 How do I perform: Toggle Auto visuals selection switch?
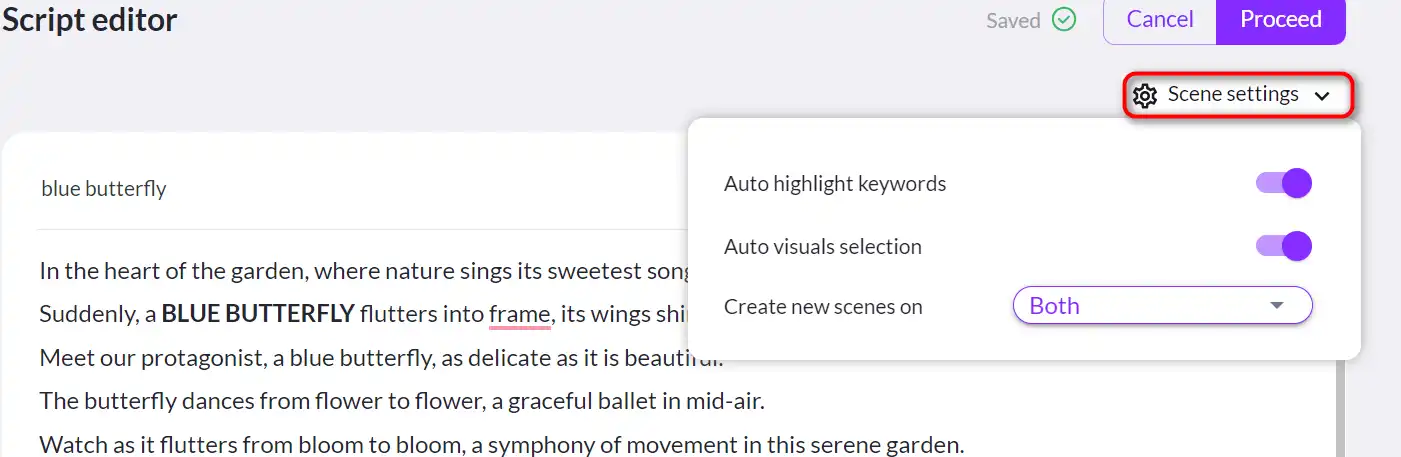click(1284, 246)
